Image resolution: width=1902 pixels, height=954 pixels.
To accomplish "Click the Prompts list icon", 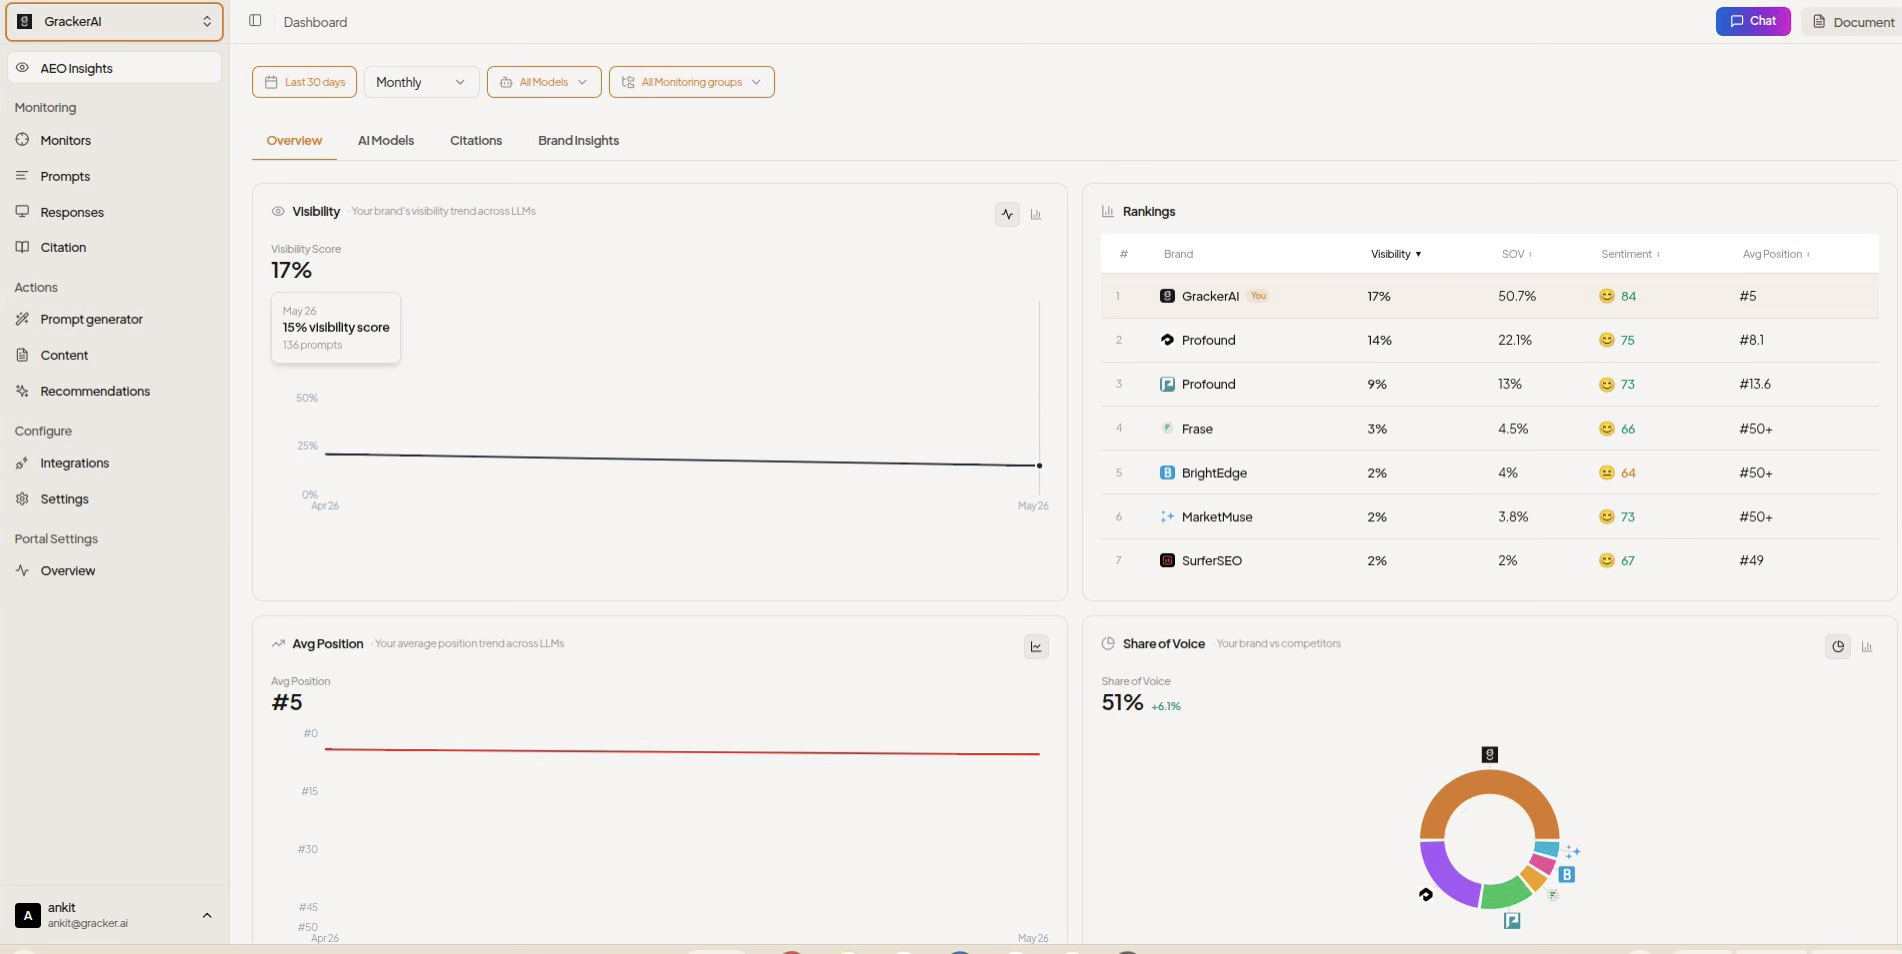I will (22, 176).
